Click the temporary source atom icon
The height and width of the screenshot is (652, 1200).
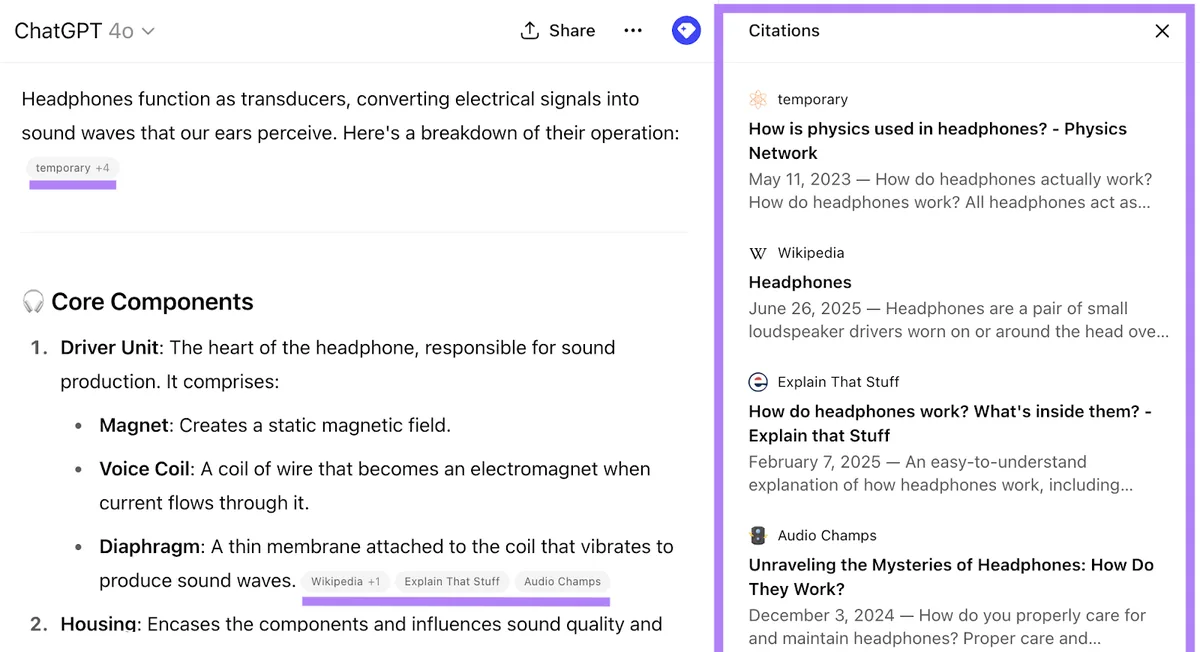coord(758,99)
